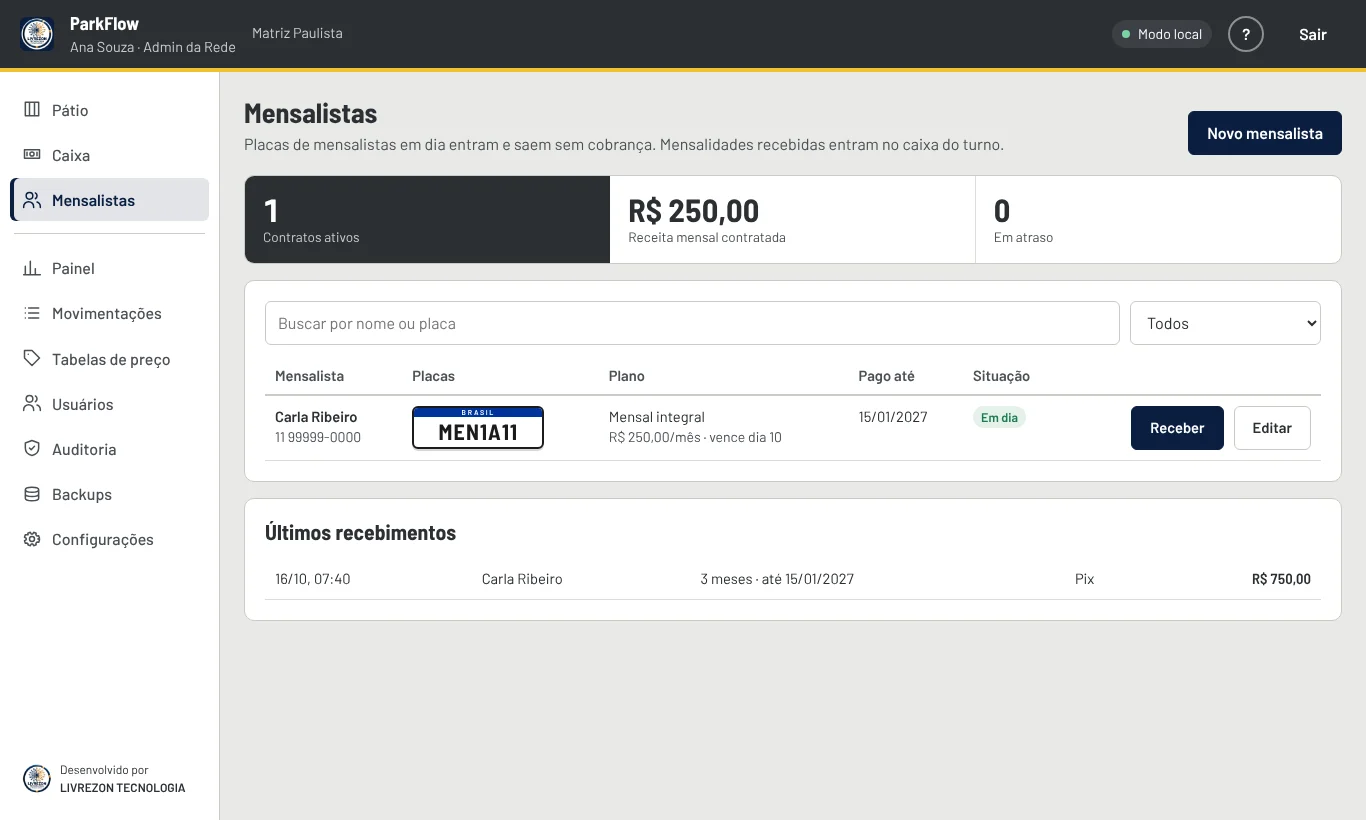The height and width of the screenshot is (820, 1366).
Task: Click the Matriz Paulista unit name
Action: click(x=297, y=33)
